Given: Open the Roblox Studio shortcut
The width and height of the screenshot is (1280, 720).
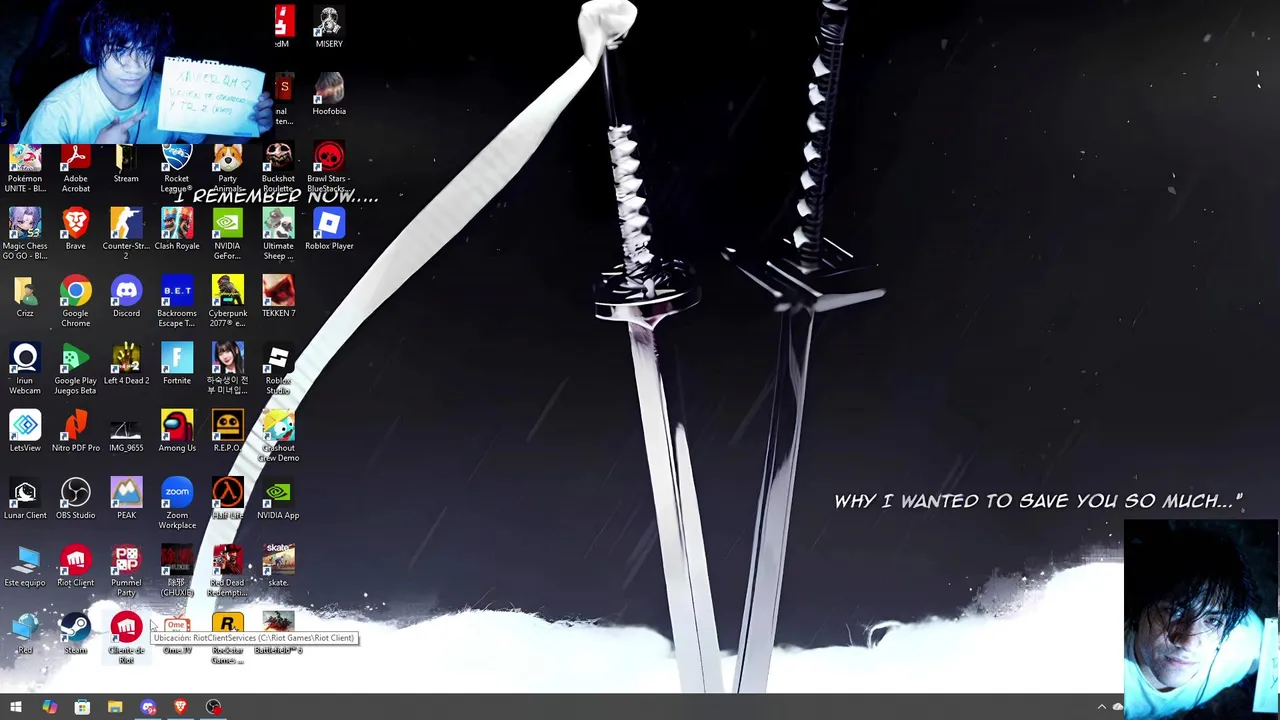Looking at the screenshot, I should point(278,369).
